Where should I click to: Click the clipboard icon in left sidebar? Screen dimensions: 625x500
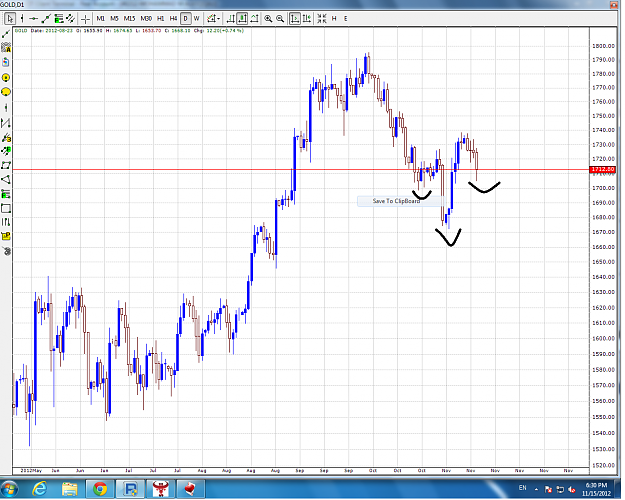pos(6,62)
